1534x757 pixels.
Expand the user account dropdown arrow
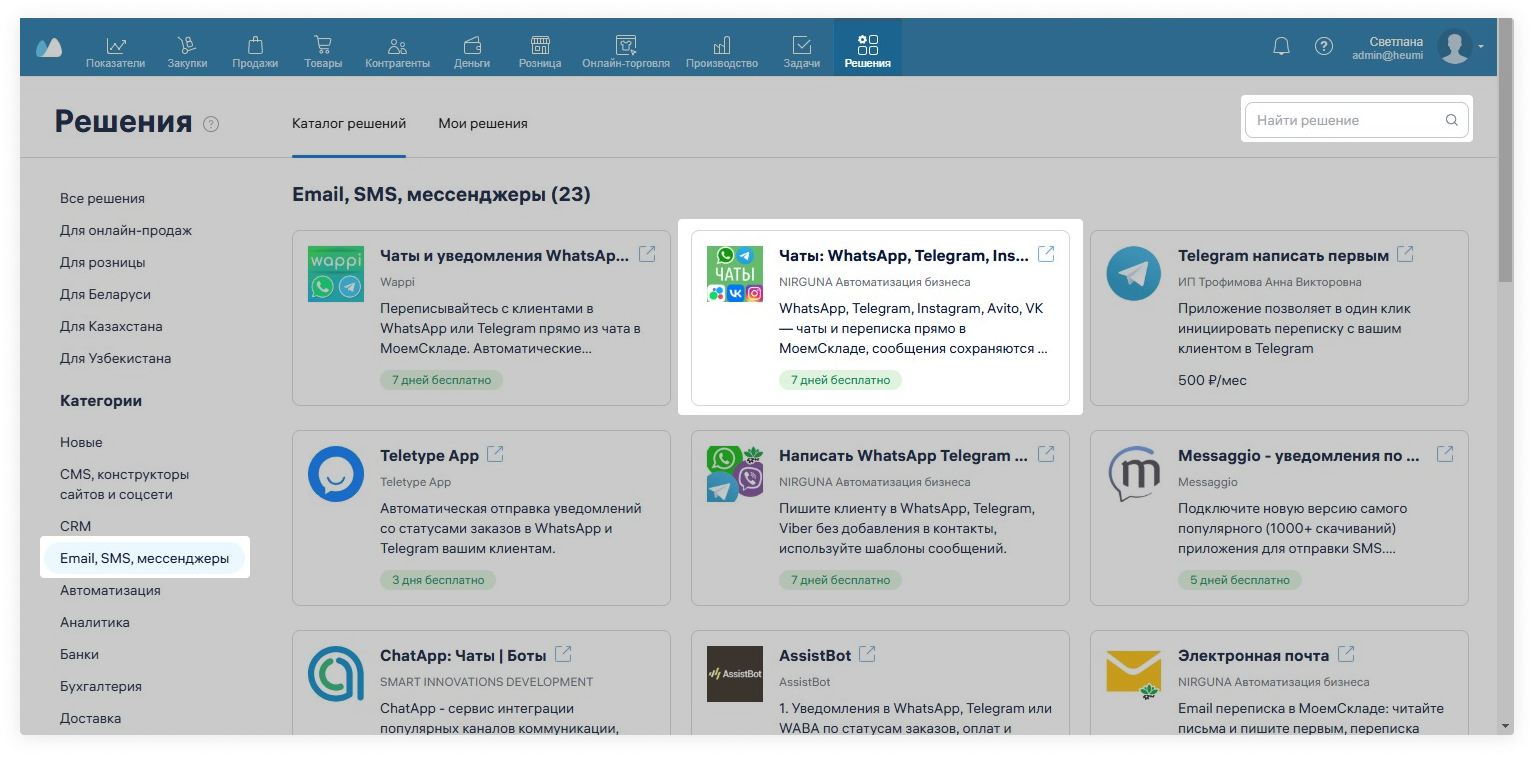[1481, 46]
